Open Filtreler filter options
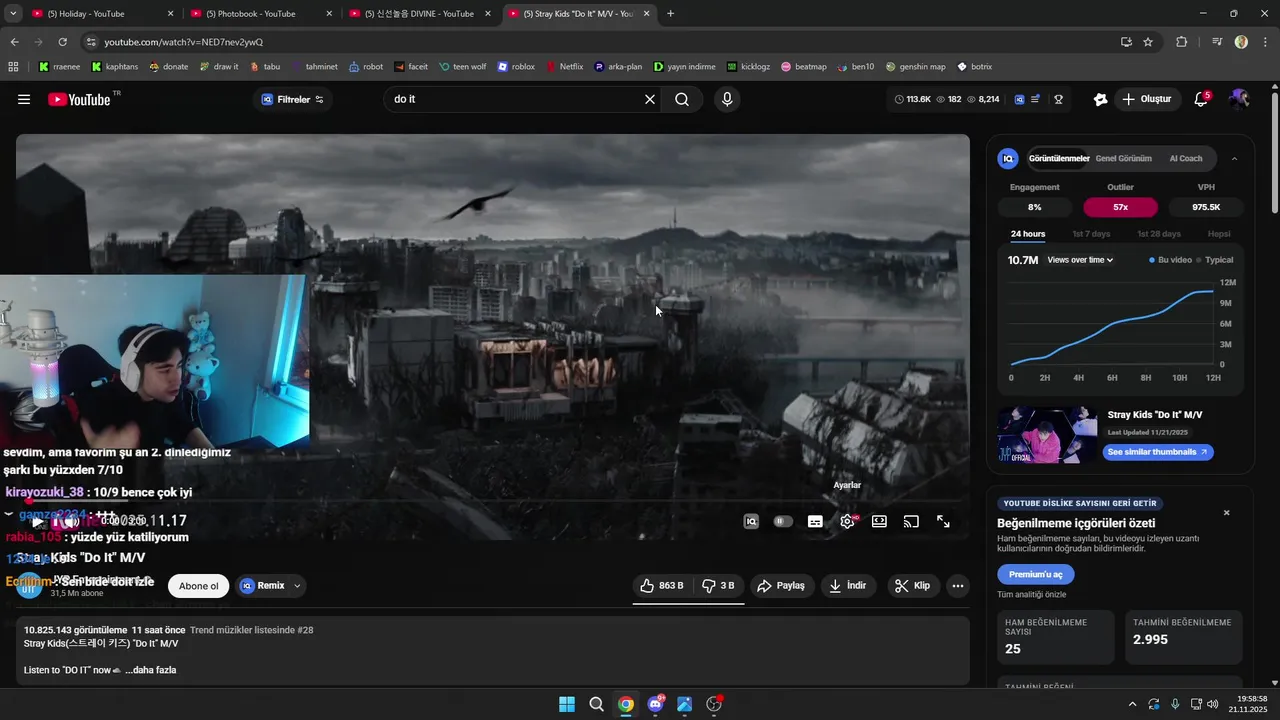Screen dimensions: 1280x720 (293, 99)
